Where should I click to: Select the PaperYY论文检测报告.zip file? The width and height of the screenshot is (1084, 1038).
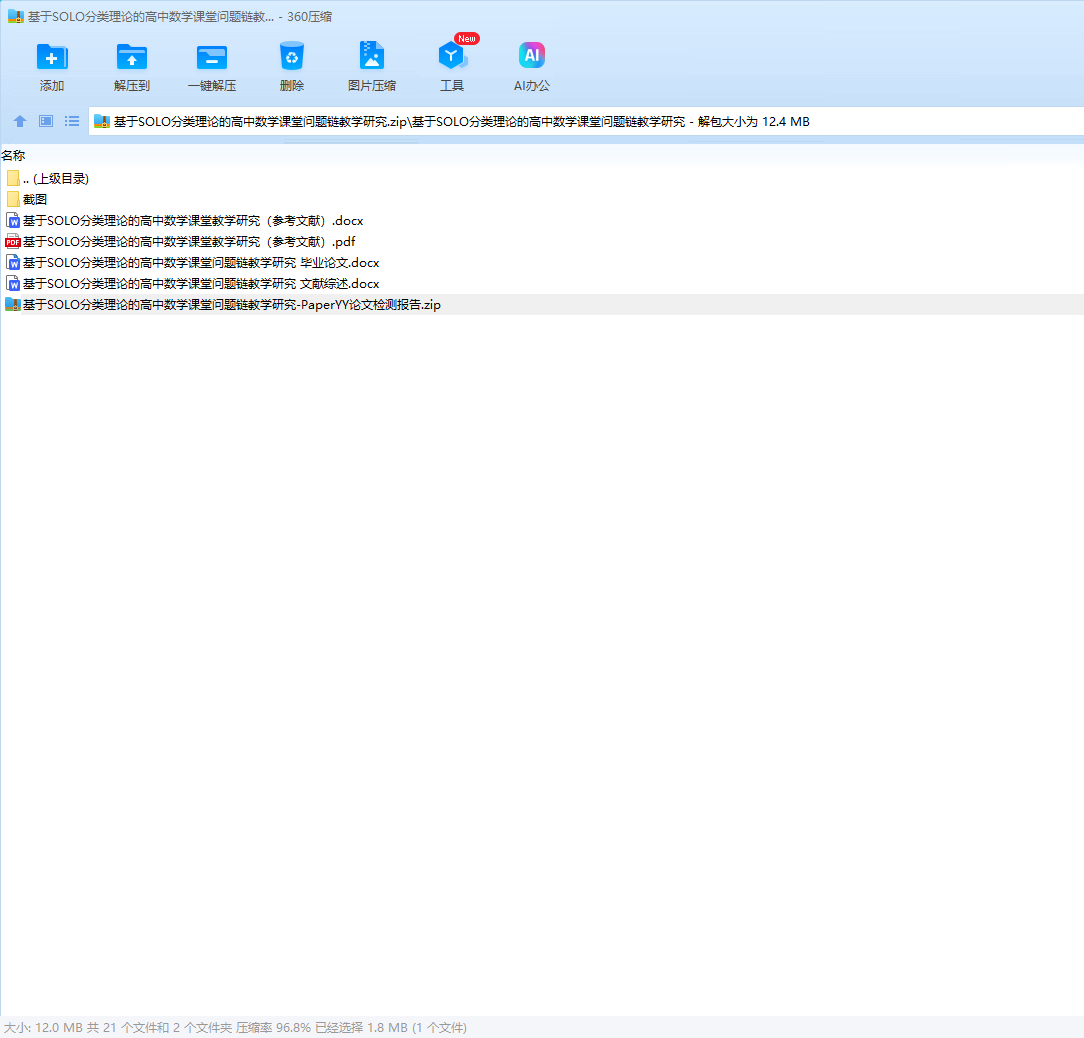pos(542,304)
